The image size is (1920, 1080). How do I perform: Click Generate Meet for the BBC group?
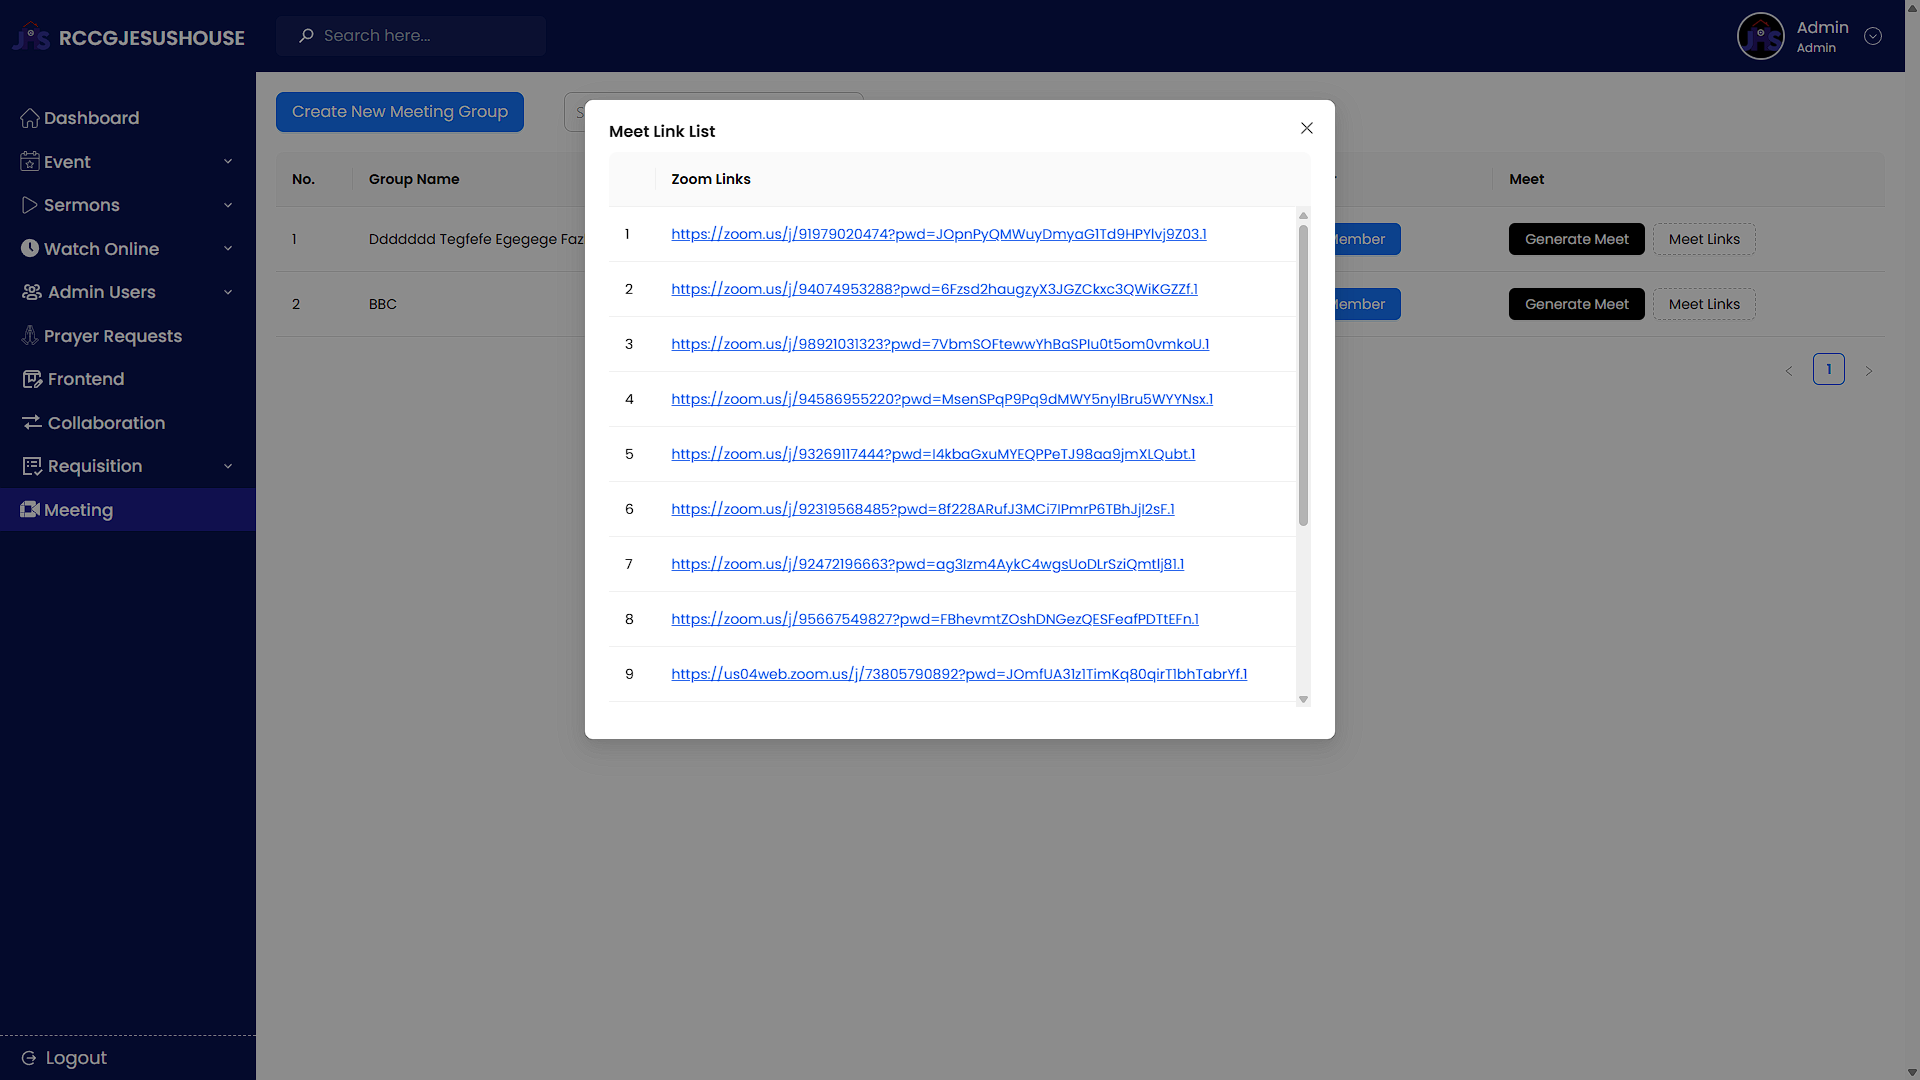1576,304
